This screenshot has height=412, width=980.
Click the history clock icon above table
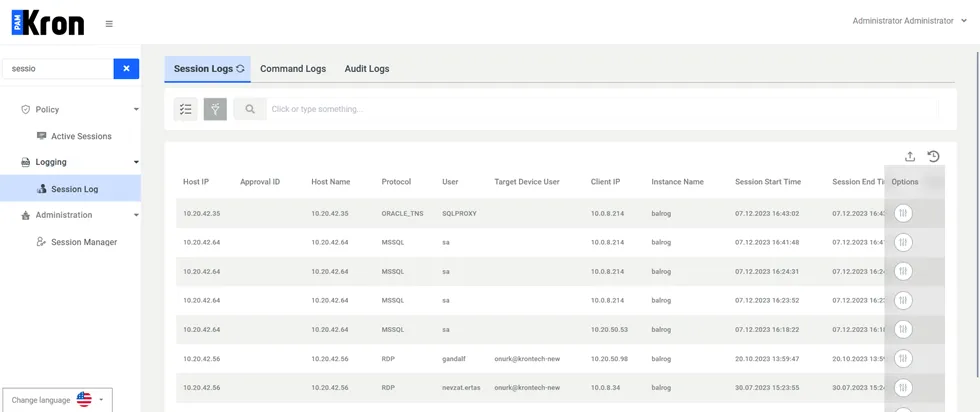tap(934, 156)
